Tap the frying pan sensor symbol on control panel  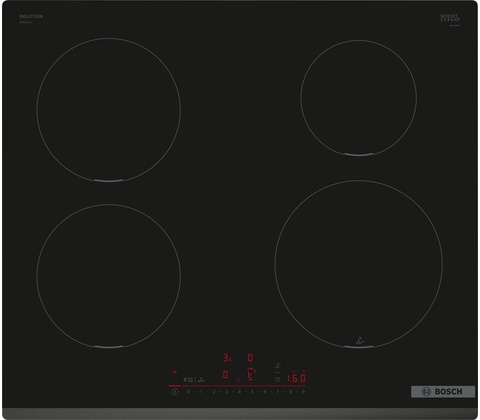278,366
